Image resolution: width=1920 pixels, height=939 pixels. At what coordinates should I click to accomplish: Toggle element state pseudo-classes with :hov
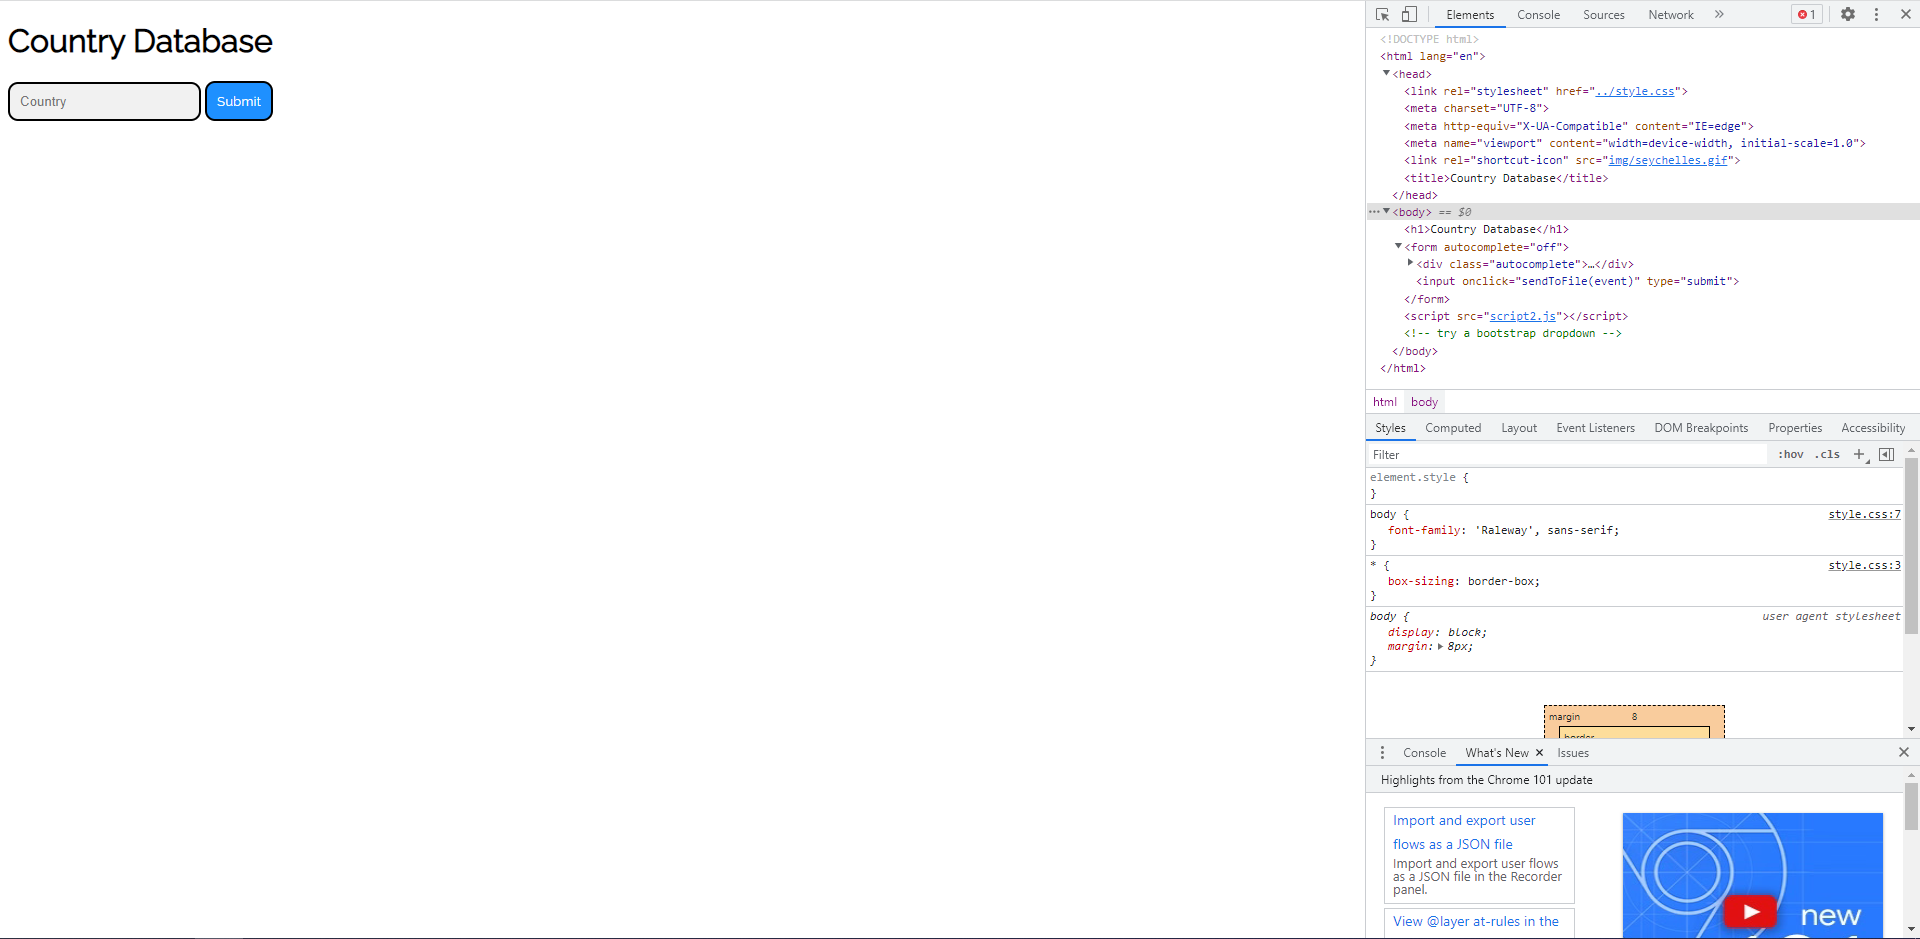1789,454
